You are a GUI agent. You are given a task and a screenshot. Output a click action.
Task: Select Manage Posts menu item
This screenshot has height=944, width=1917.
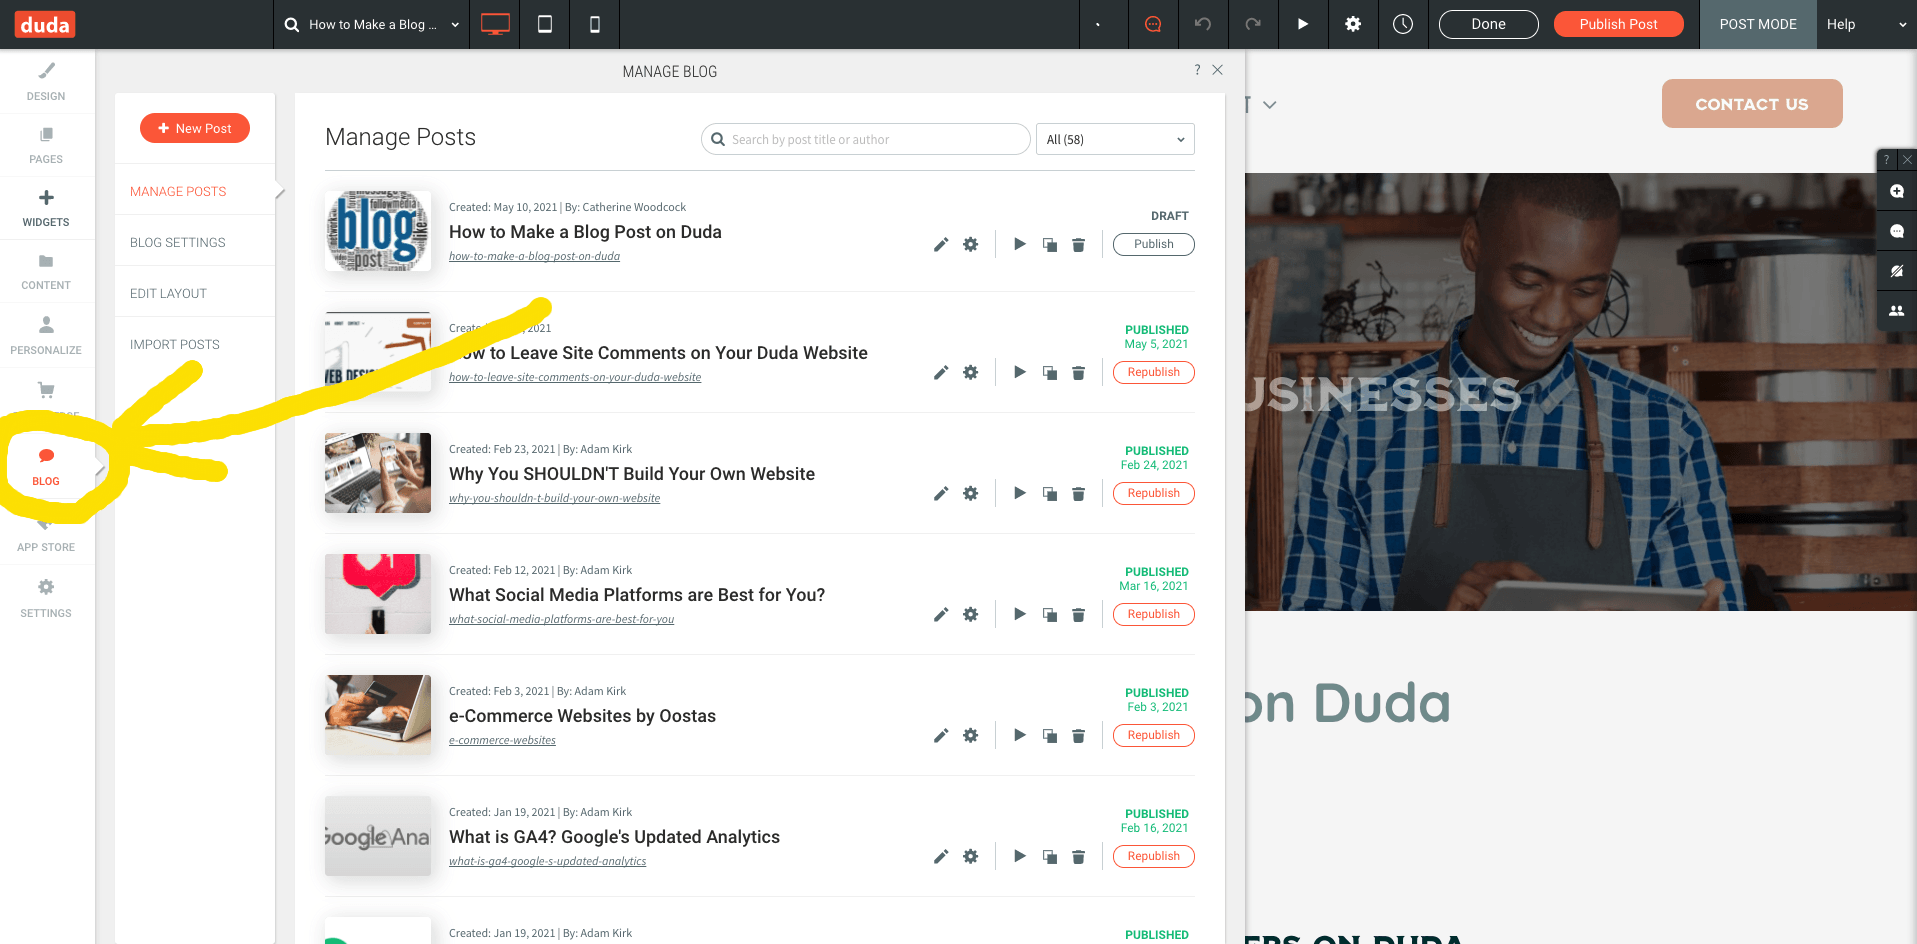[x=178, y=191]
